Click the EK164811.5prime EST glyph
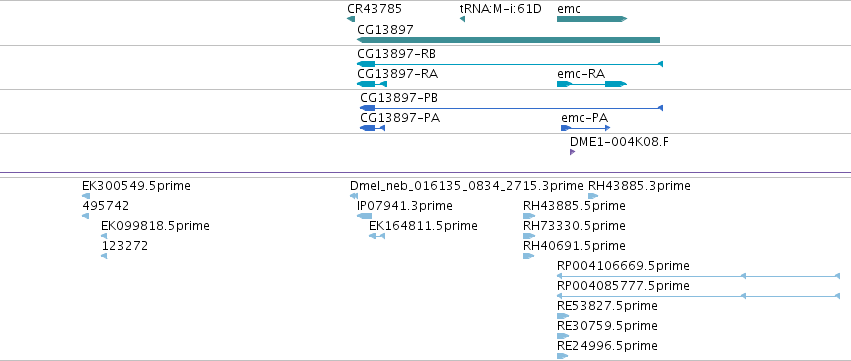 [x=377, y=236]
